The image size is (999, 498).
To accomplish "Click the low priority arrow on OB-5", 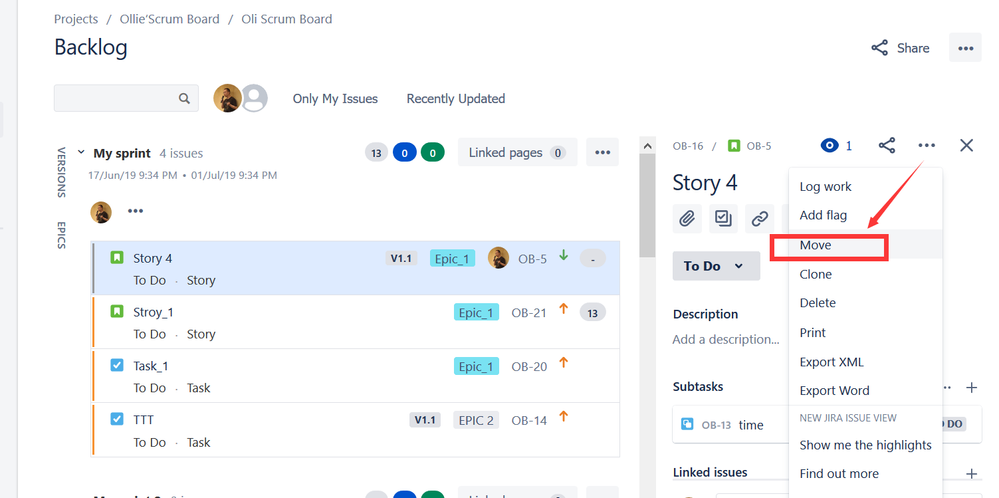I will 563,255.
